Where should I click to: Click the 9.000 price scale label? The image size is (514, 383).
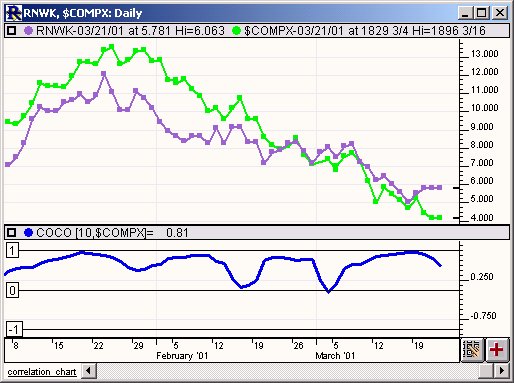[482, 127]
